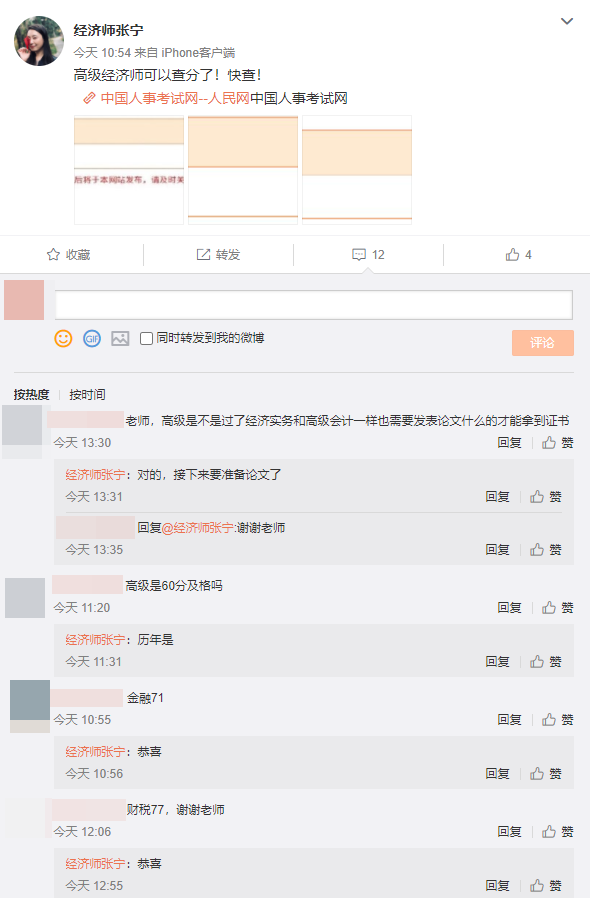This screenshot has height=898, width=590.
Task: Focus the comment input box
Action: click(x=314, y=305)
